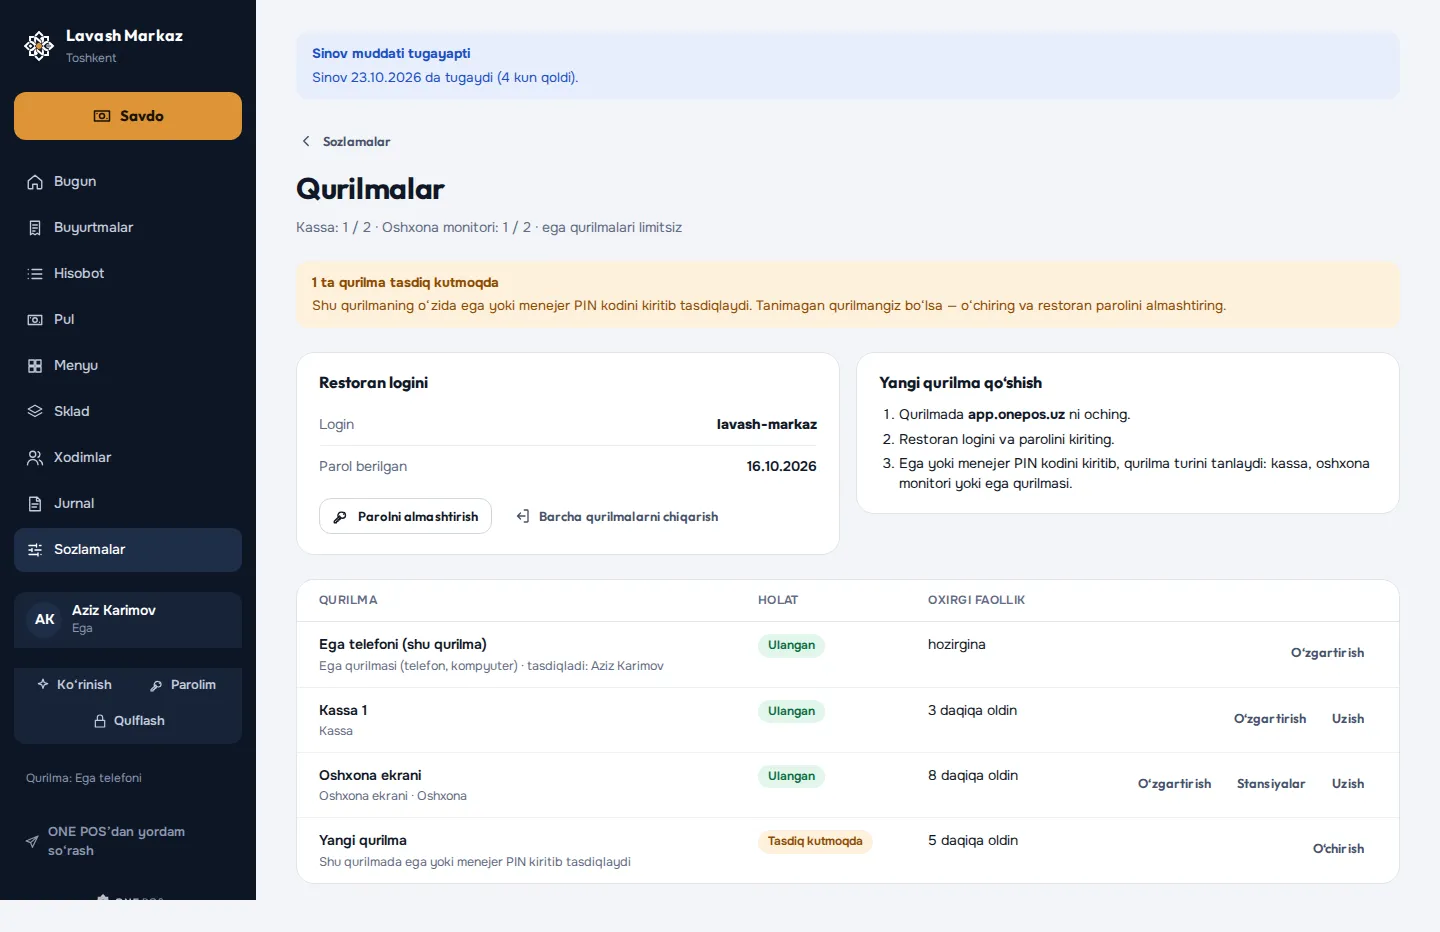Click the document icon beside Jurnal
The width and height of the screenshot is (1440, 932).
35,504
